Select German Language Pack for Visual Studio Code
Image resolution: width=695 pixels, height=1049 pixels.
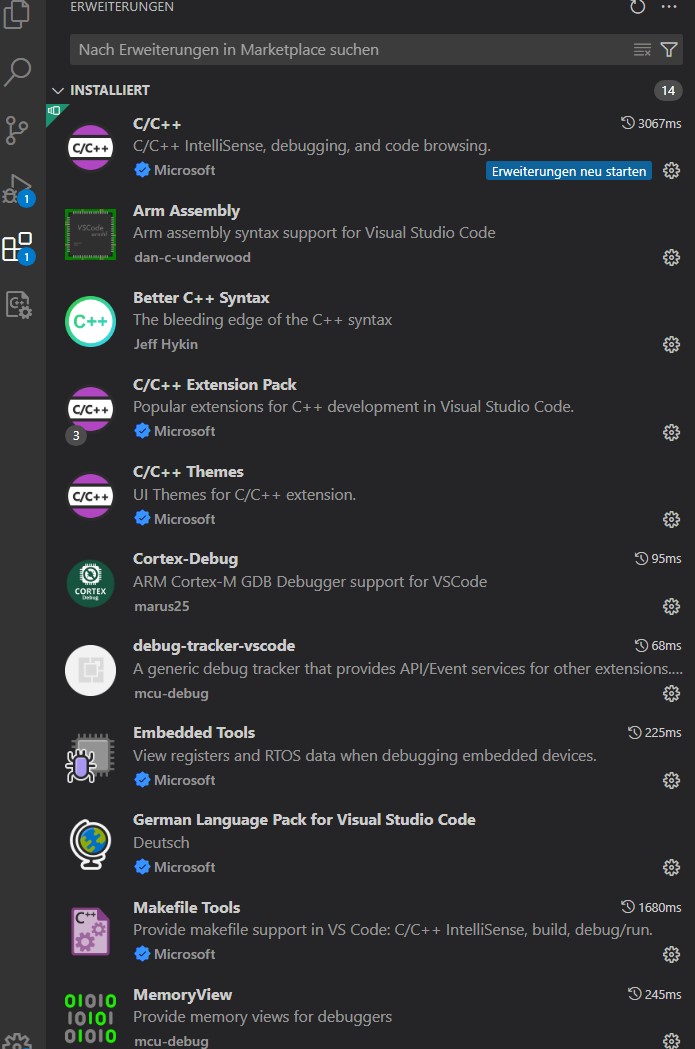(304, 820)
